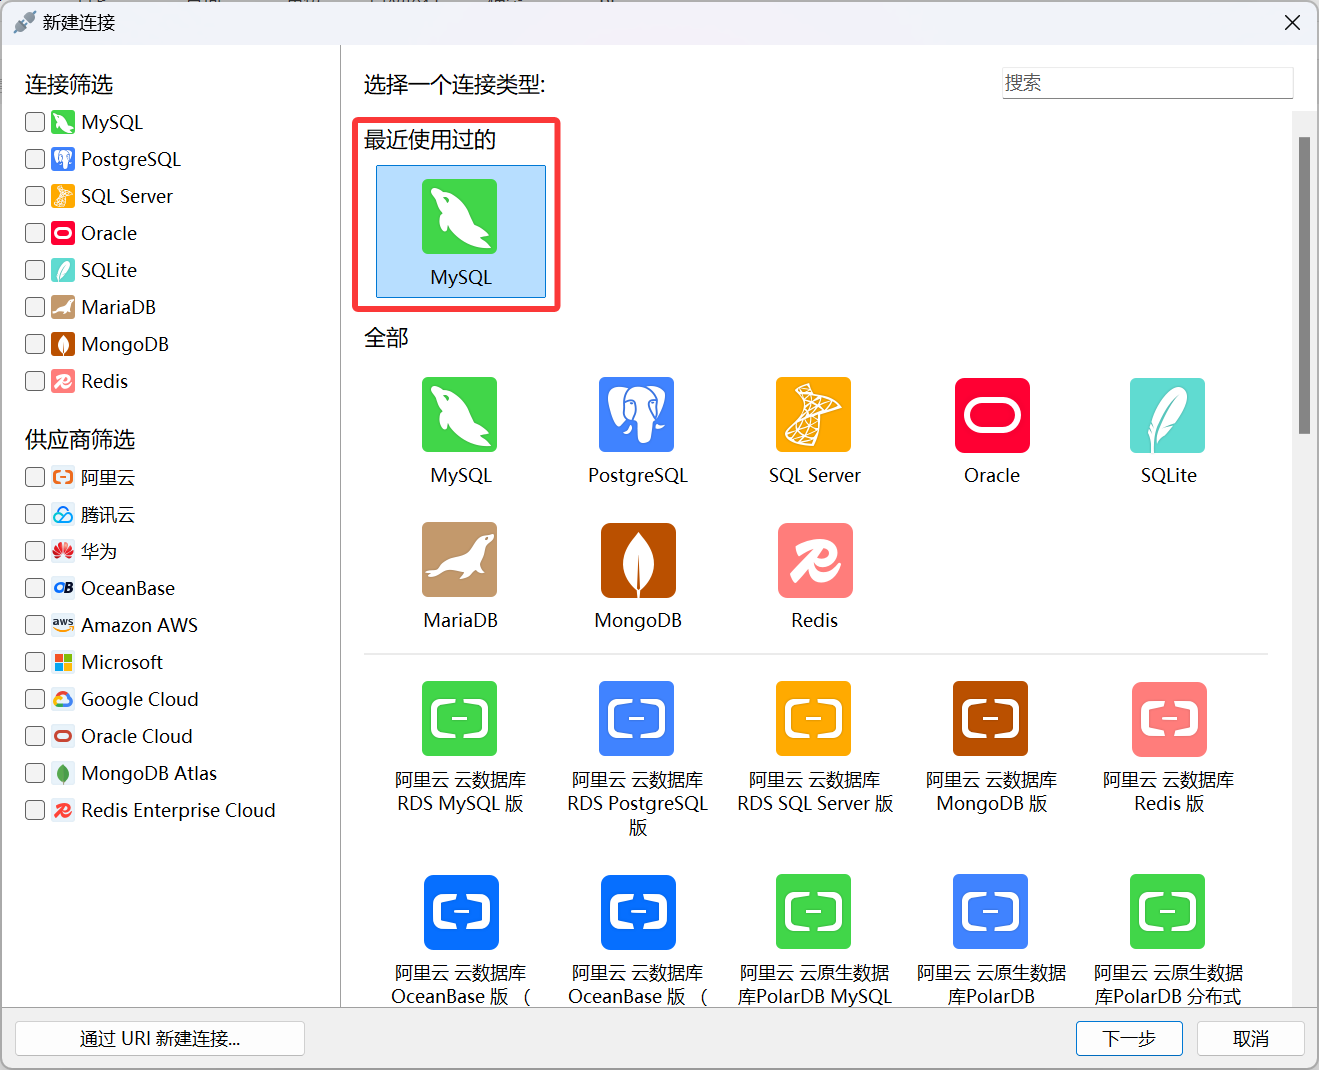Pick the SQL Server connection icon
1319x1070 pixels.
pyautogui.click(x=814, y=415)
